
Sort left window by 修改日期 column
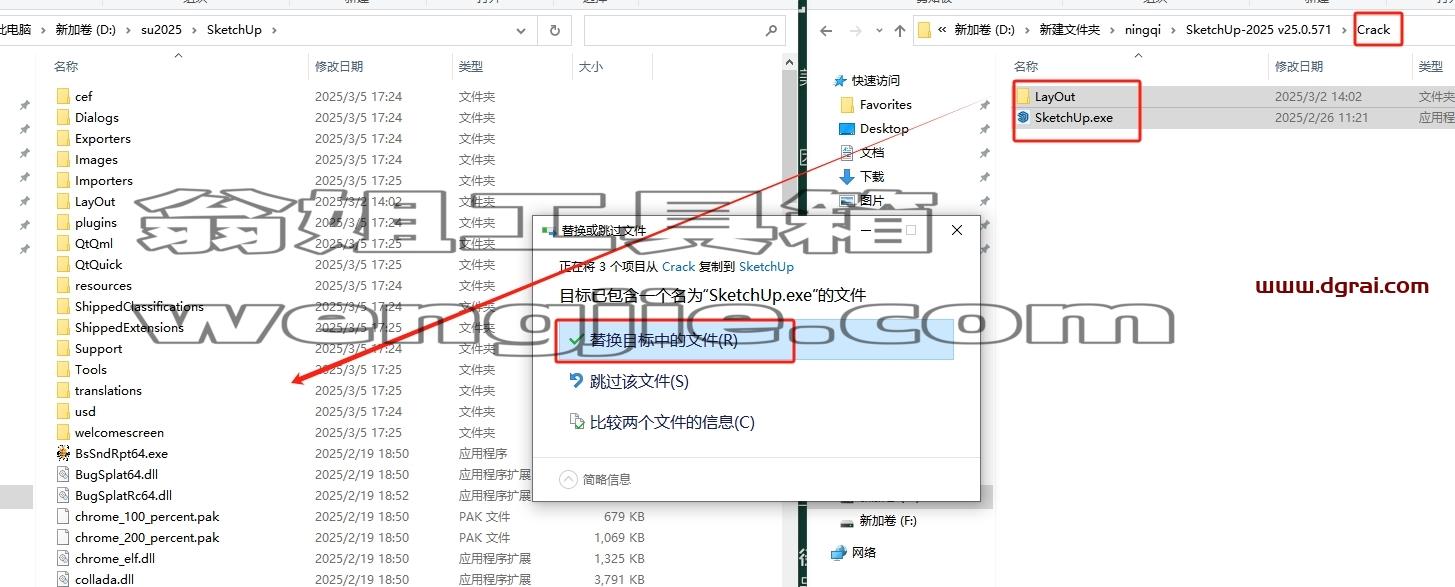tap(339, 67)
